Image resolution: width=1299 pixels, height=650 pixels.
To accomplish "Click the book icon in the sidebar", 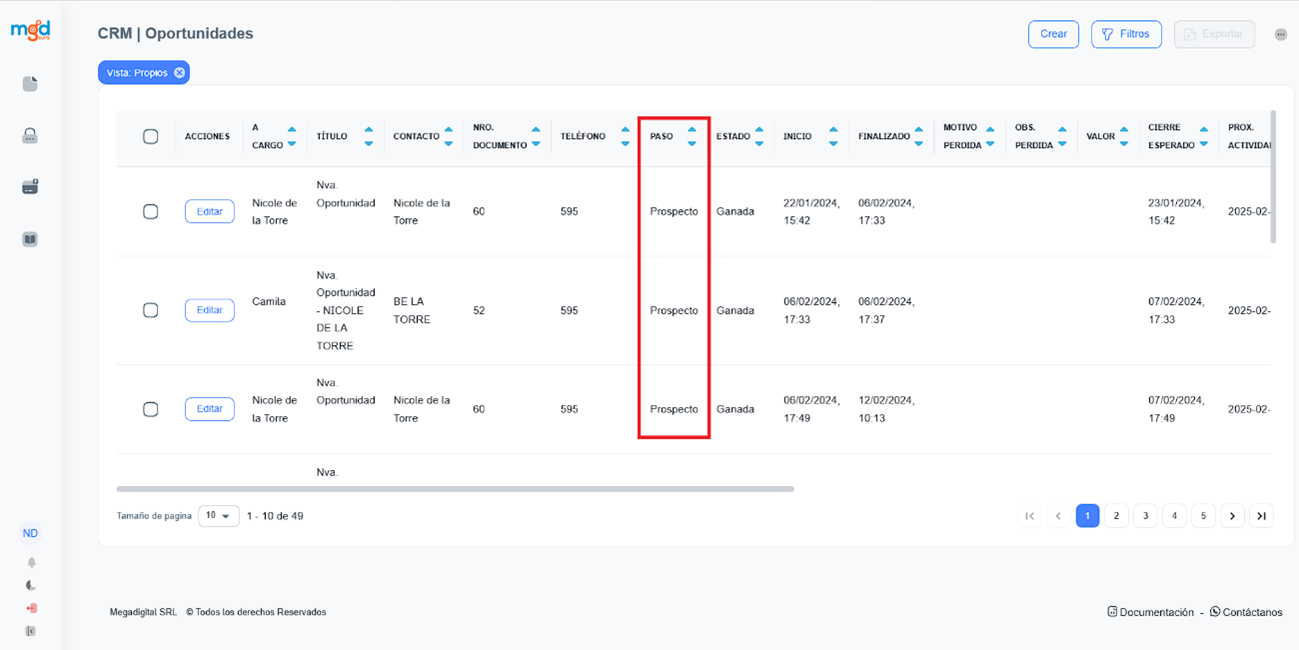I will click(x=30, y=240).
